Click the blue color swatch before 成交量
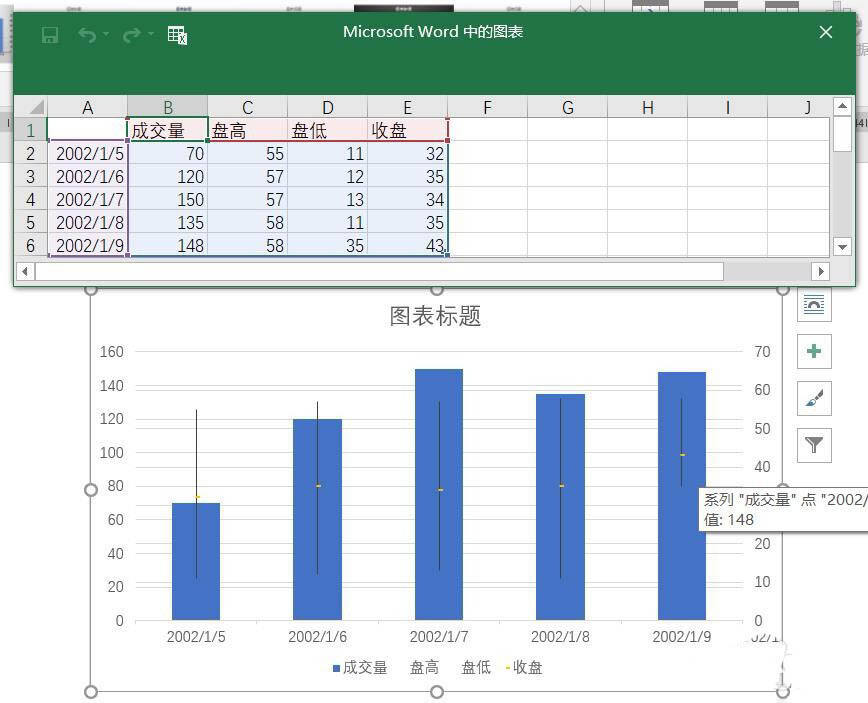Viewport: 868px width, 703px height. pyautogui.click(x=338, y=667)
